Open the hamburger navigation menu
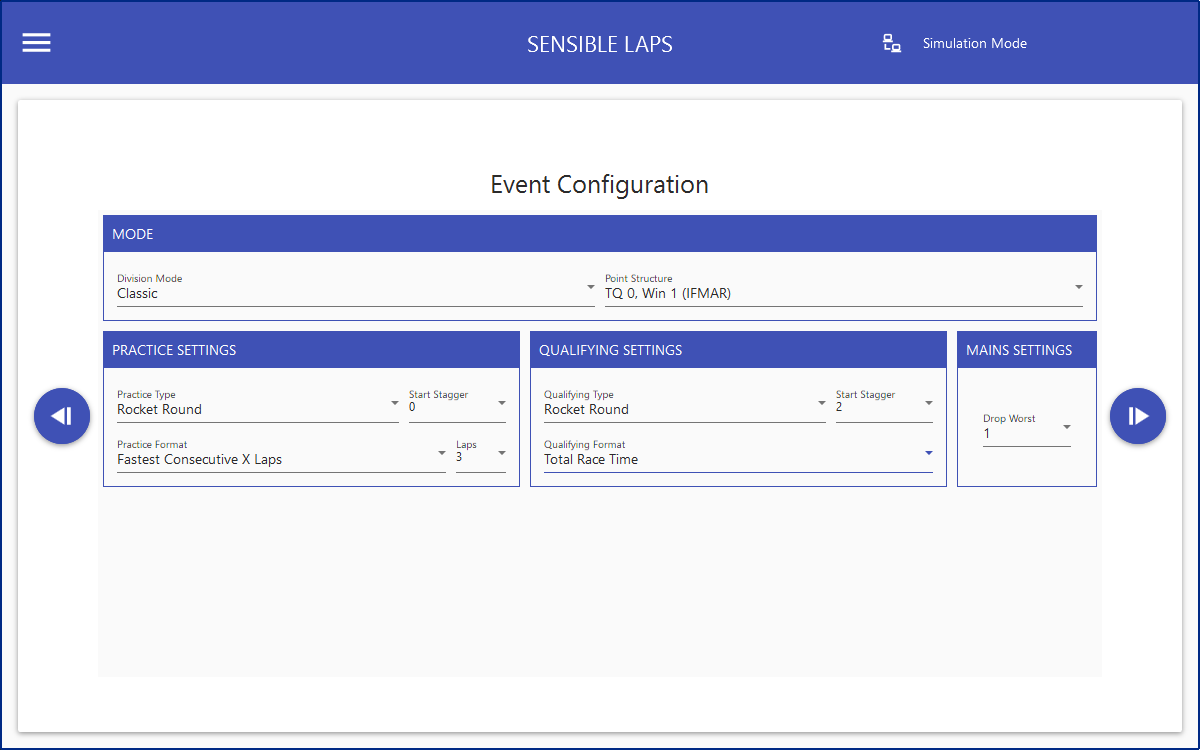 coord(37,43)
